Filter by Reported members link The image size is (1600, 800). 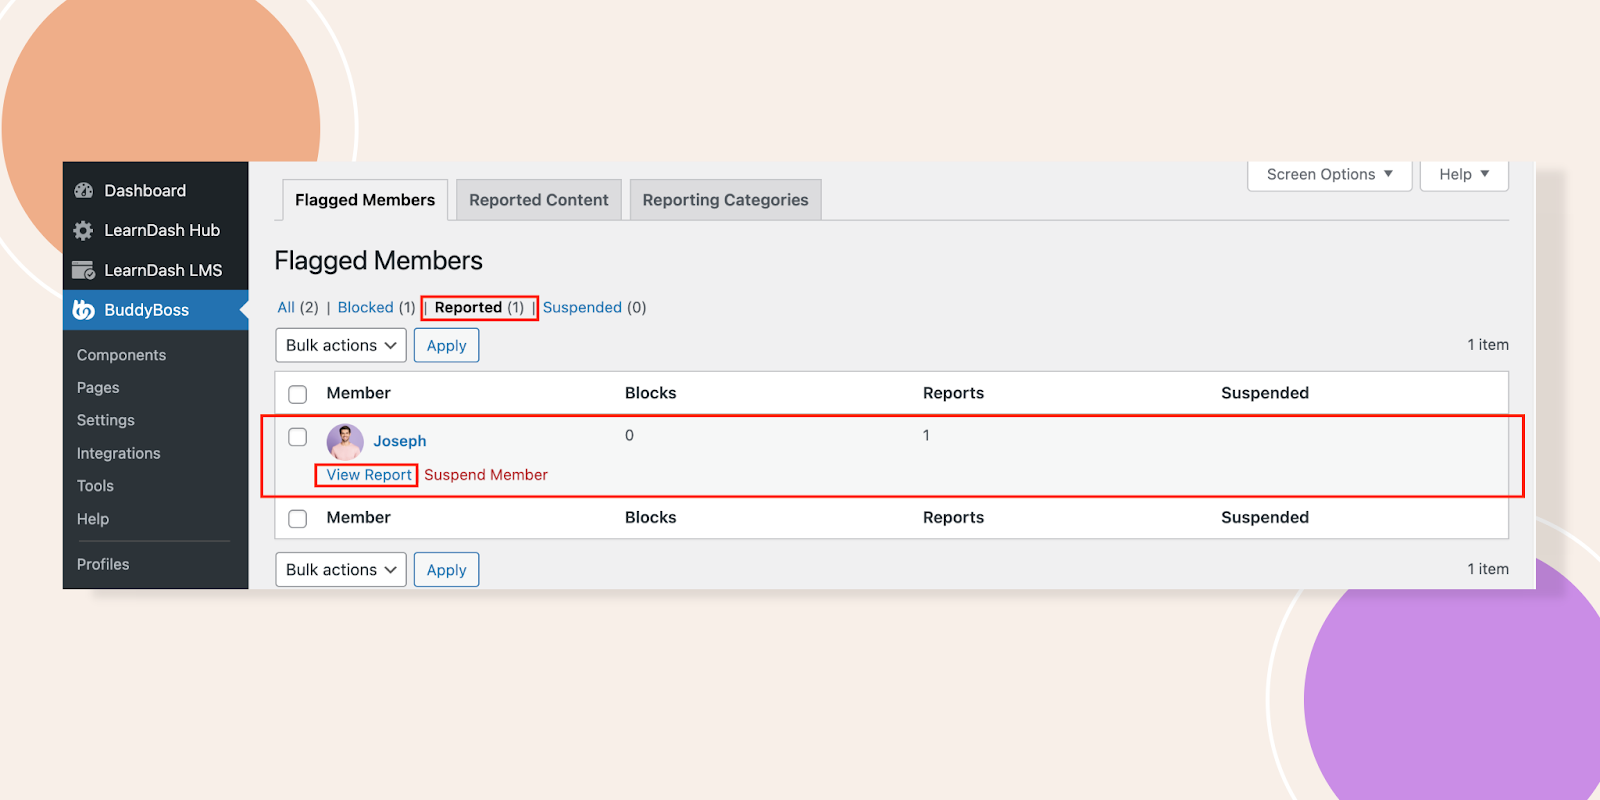[468, 307]
